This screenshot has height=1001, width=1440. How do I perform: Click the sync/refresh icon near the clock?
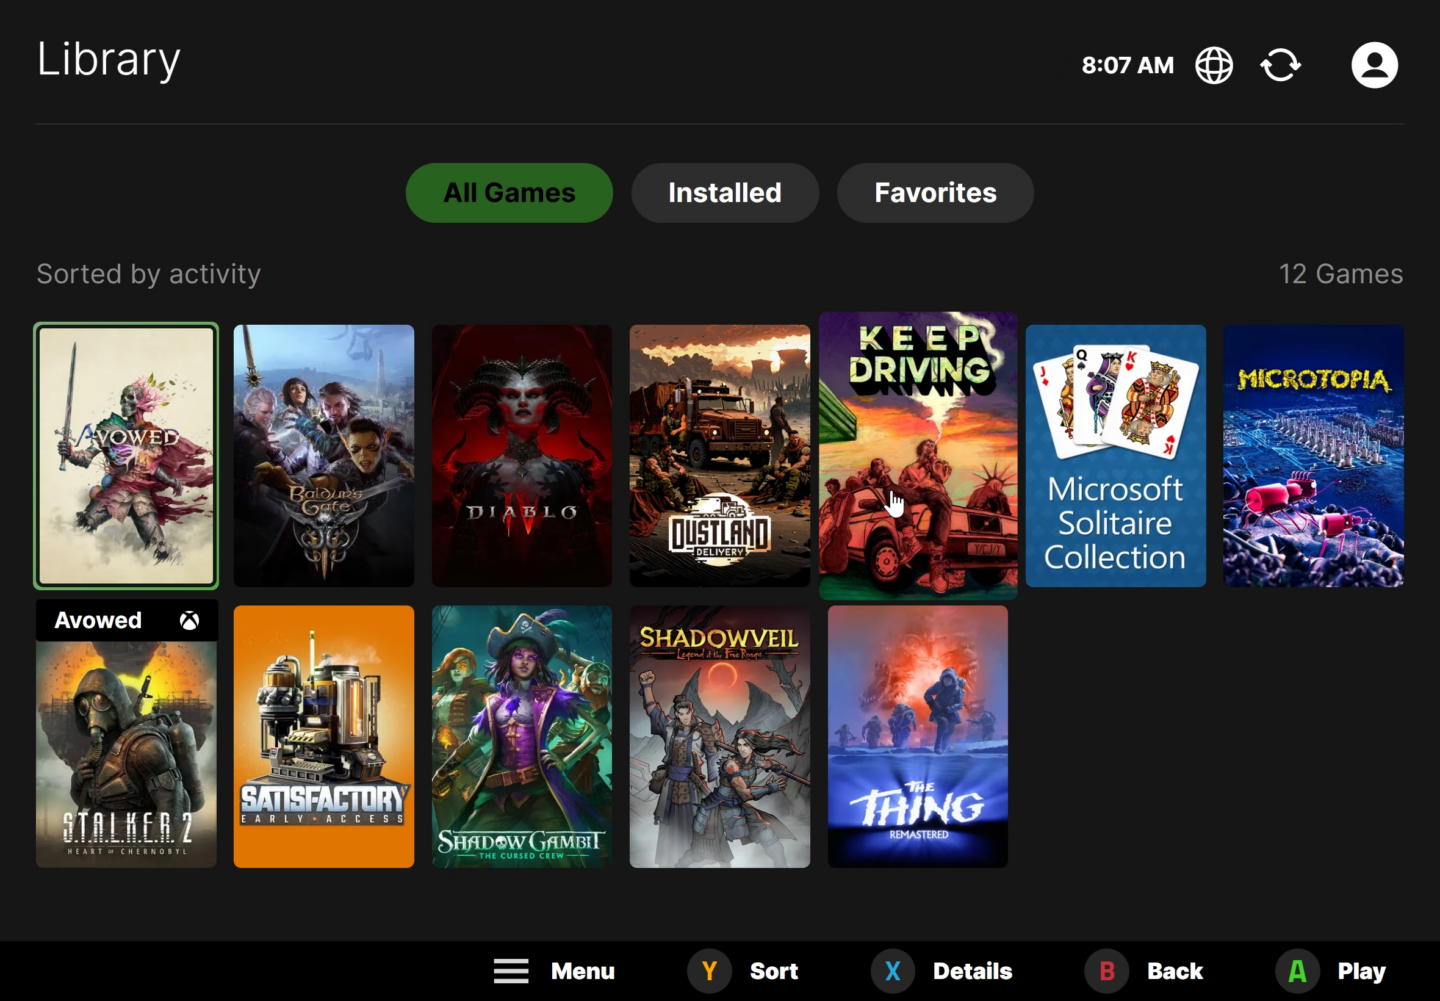coord(1280,64)
